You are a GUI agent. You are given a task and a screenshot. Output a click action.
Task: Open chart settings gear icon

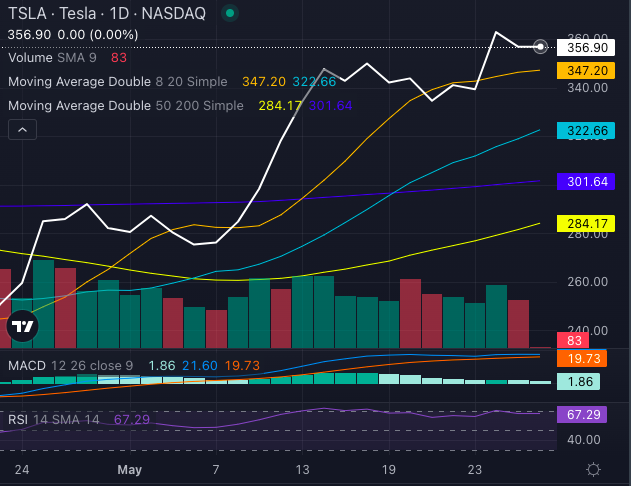coord(593,470)
